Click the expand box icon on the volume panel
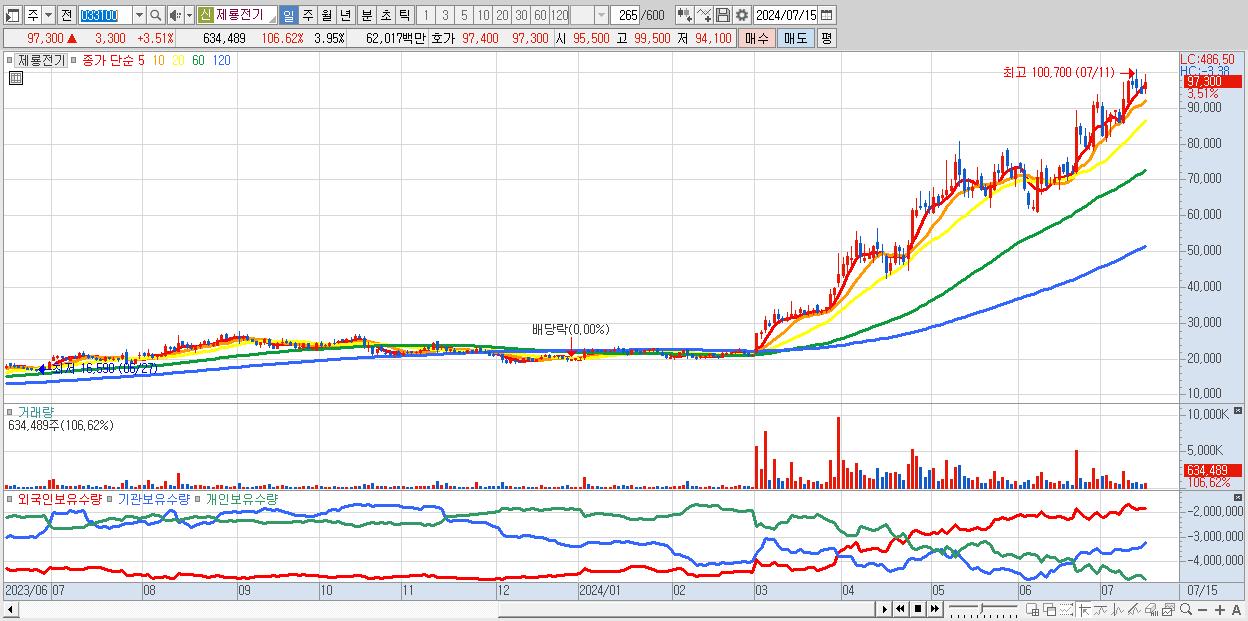1248x621 pixels. point(1240,411)
